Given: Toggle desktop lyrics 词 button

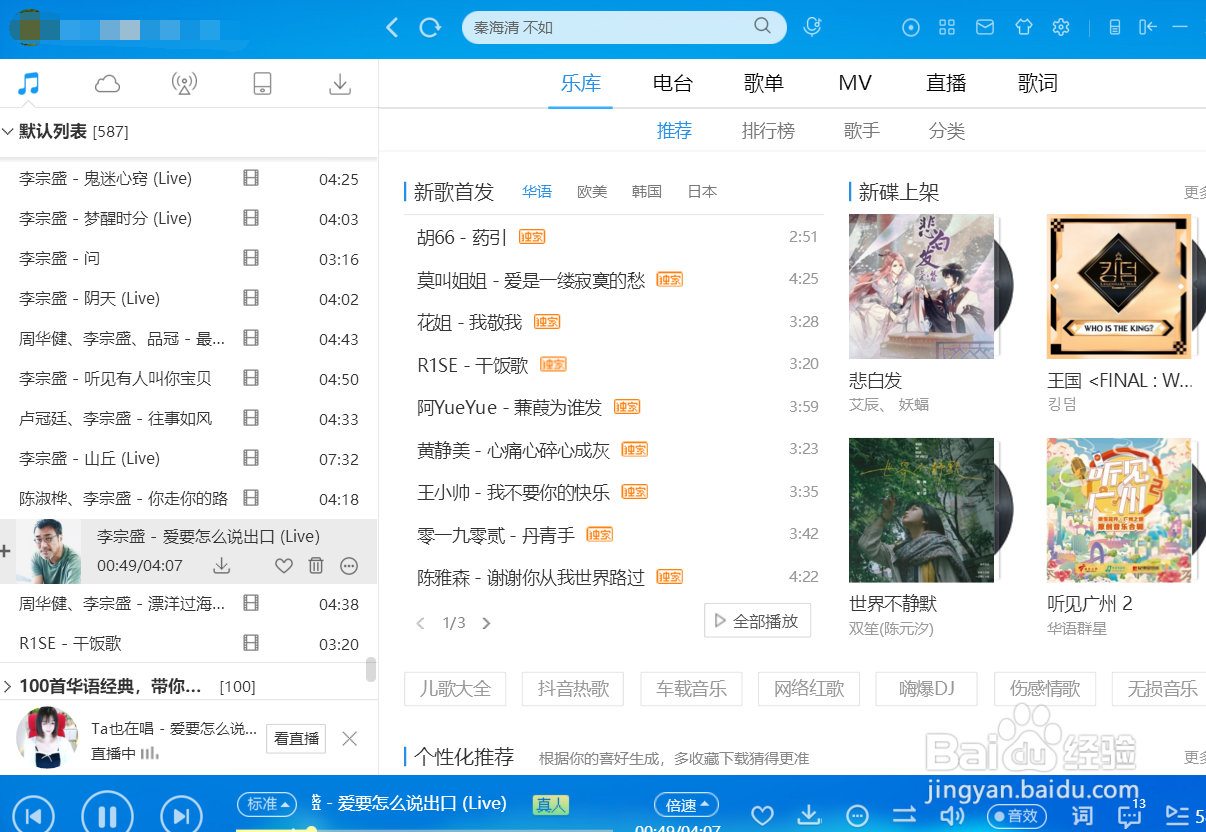Looking at the screenshot, I should click(x=1082, y=815).
